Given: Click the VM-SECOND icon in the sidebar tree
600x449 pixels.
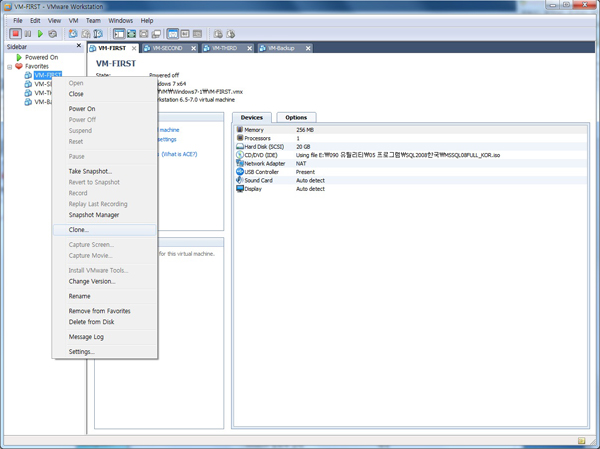Looking at the screenshot, I should pos(28,84).
